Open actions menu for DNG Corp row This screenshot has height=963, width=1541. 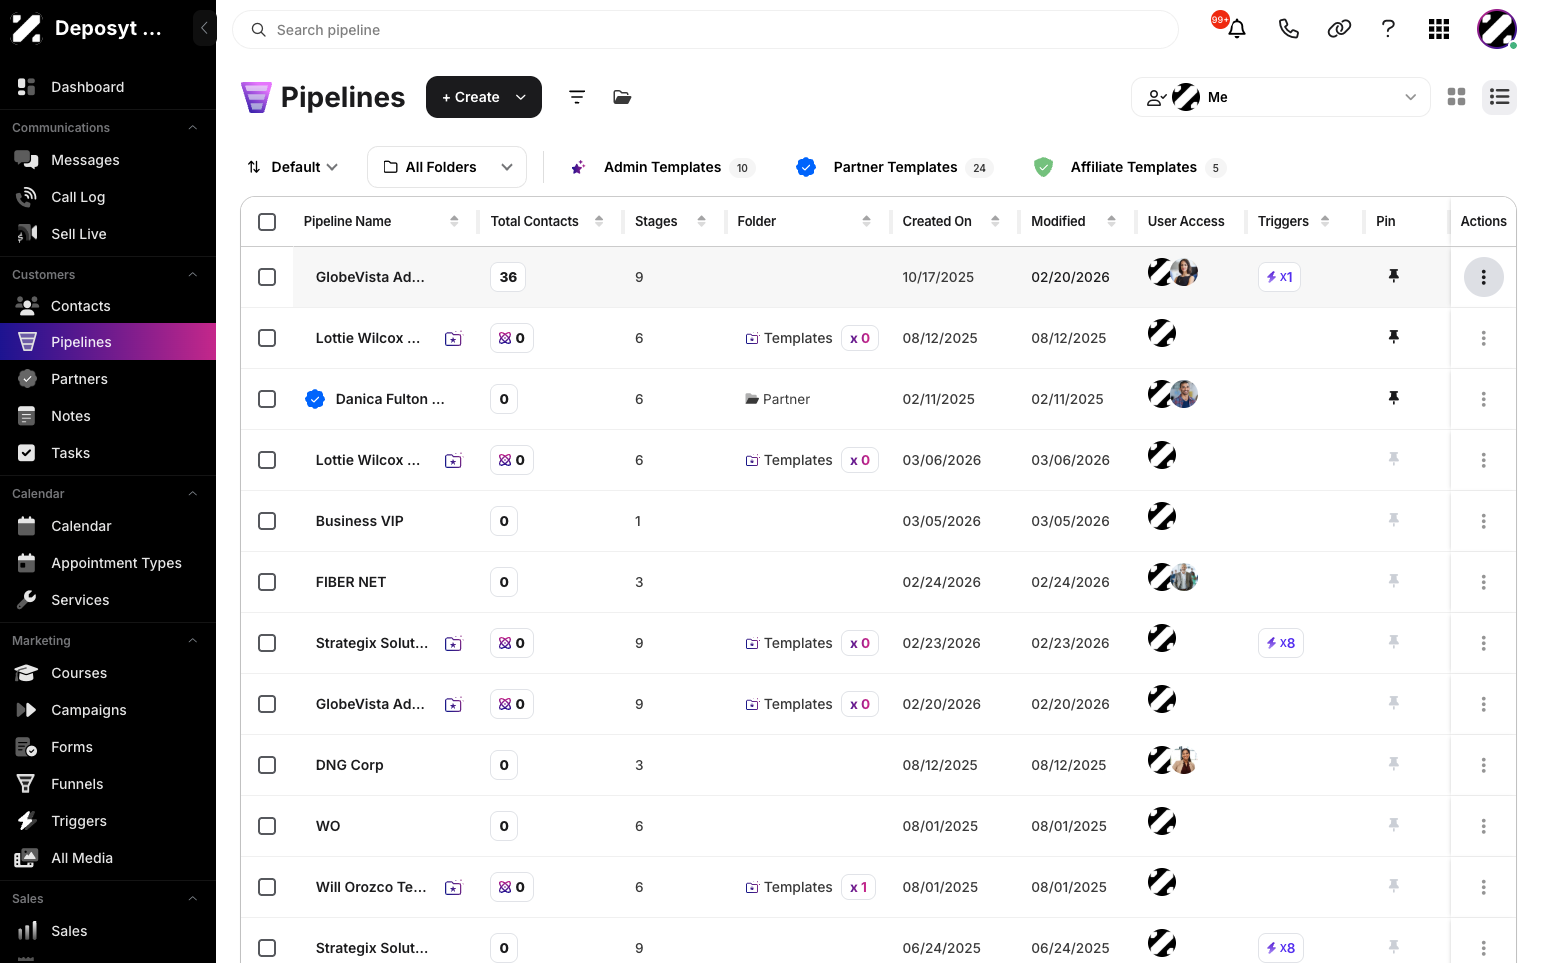(x=1483, y=765)
